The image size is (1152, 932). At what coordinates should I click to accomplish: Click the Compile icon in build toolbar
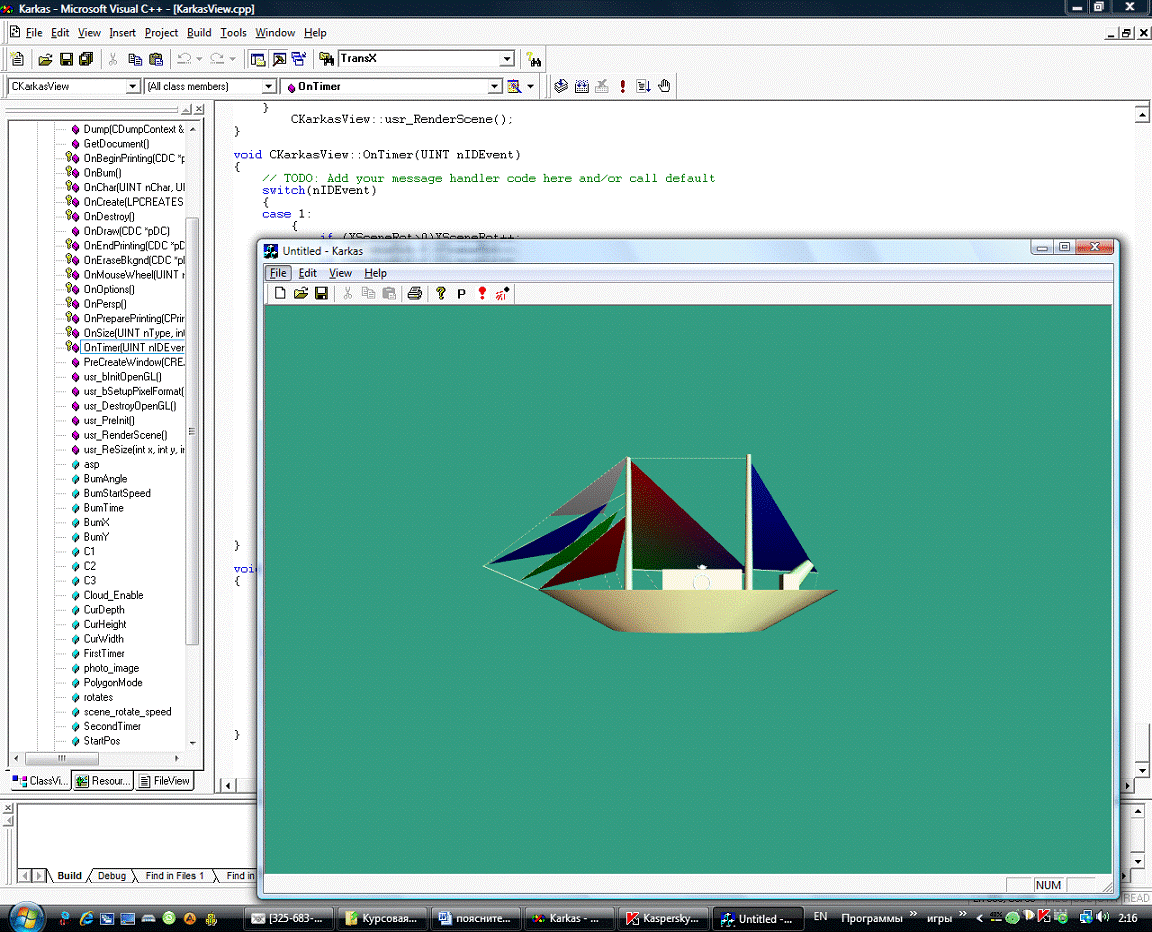point(562,87)
